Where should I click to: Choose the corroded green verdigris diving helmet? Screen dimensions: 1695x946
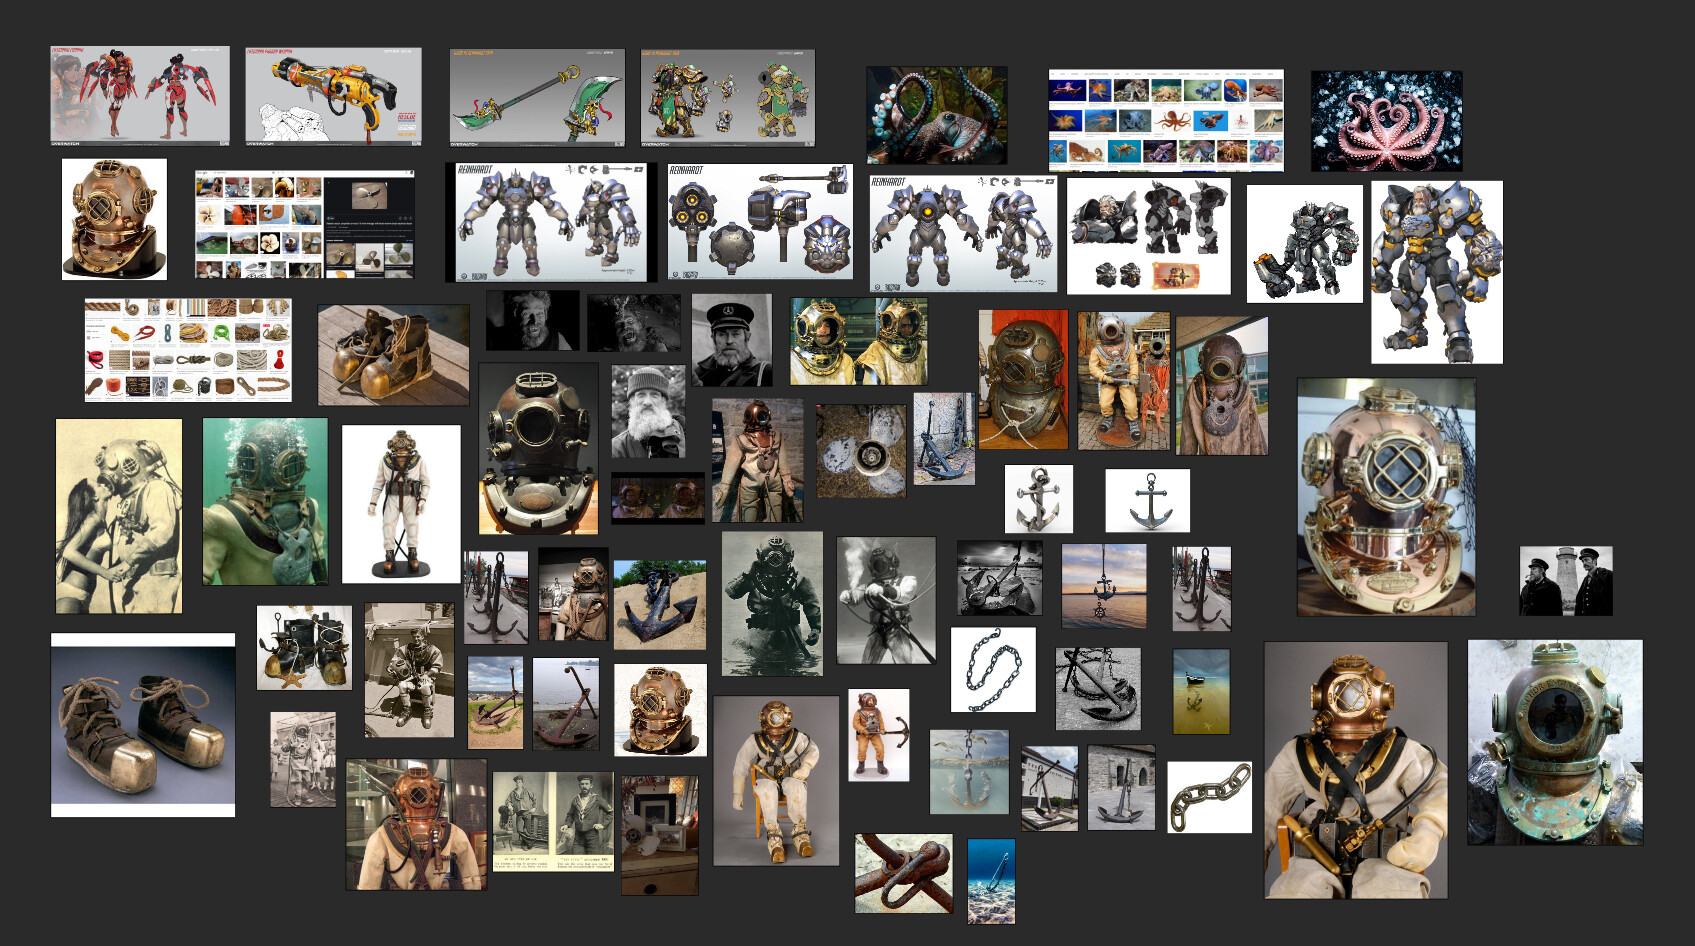(1554, 743)
